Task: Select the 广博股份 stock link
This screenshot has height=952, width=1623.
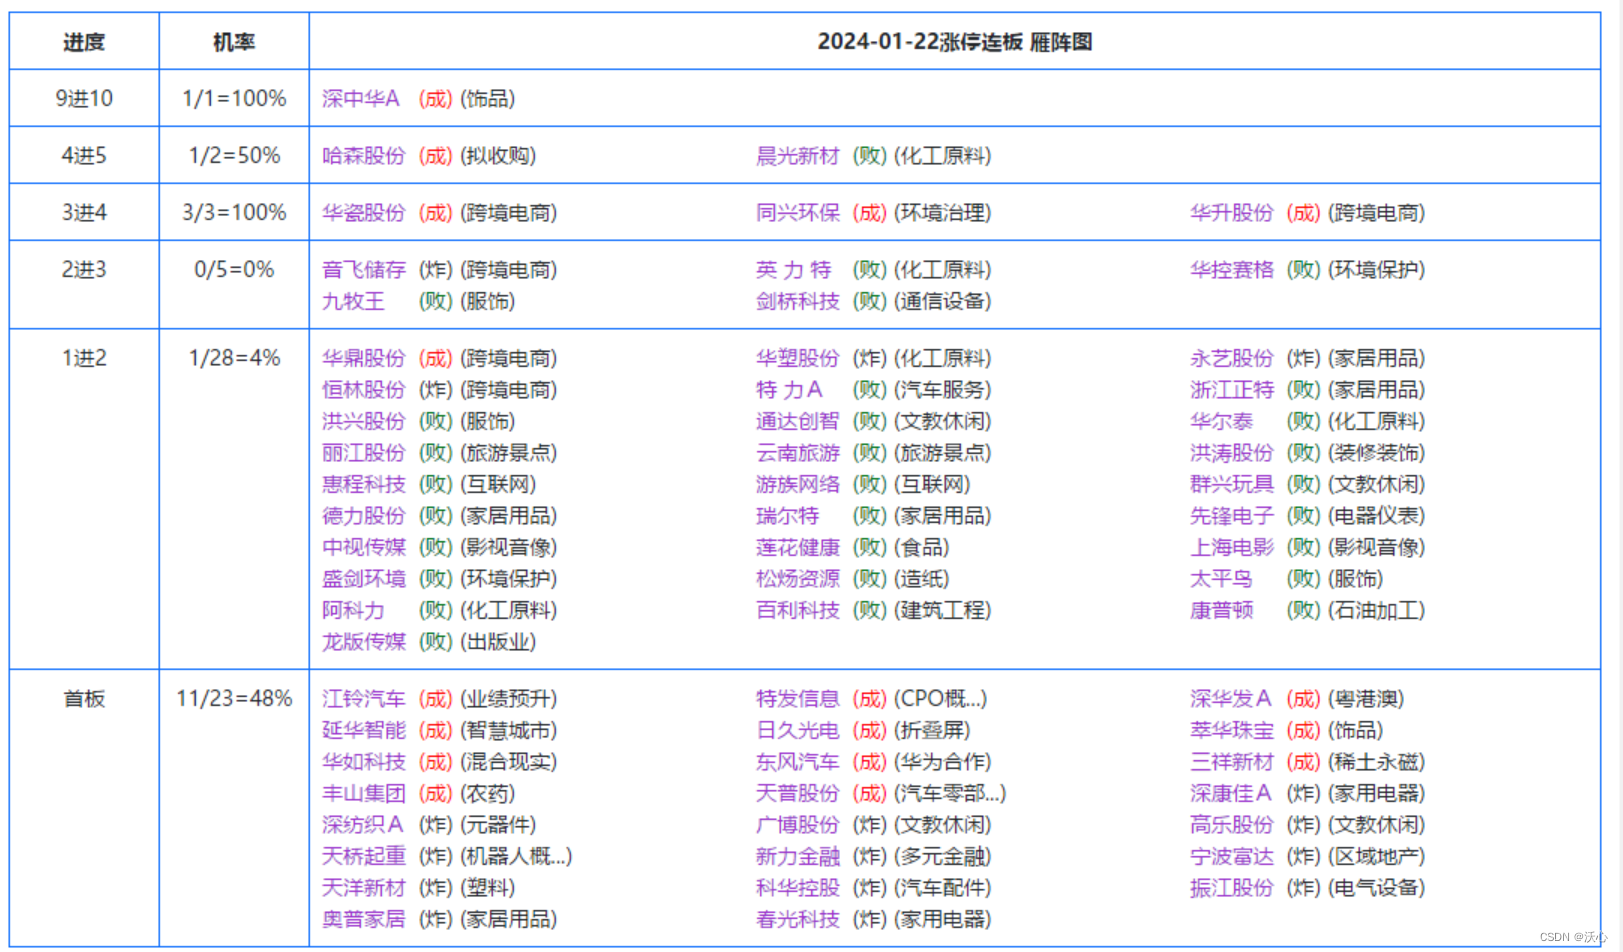Action: click(x=798, y=825)
